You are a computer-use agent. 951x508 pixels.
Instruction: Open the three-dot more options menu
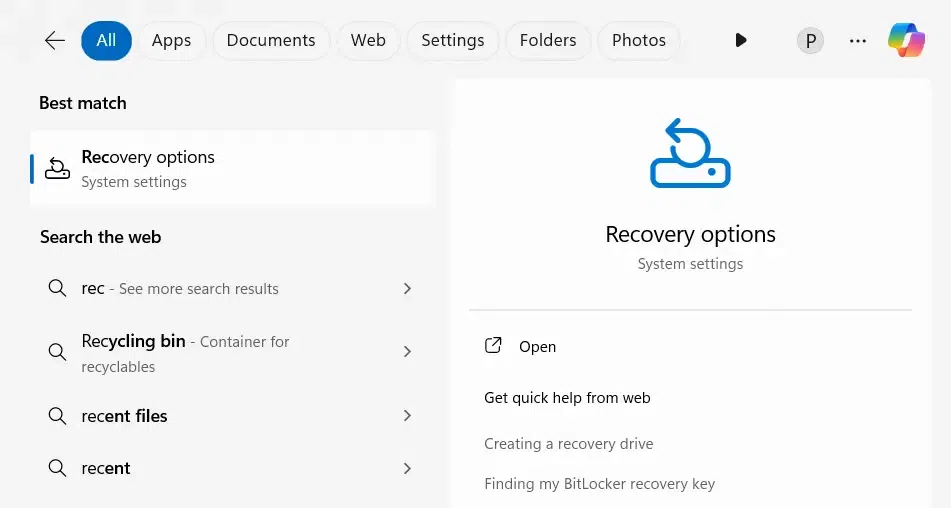pyautogui.click(x=857, y=41)
